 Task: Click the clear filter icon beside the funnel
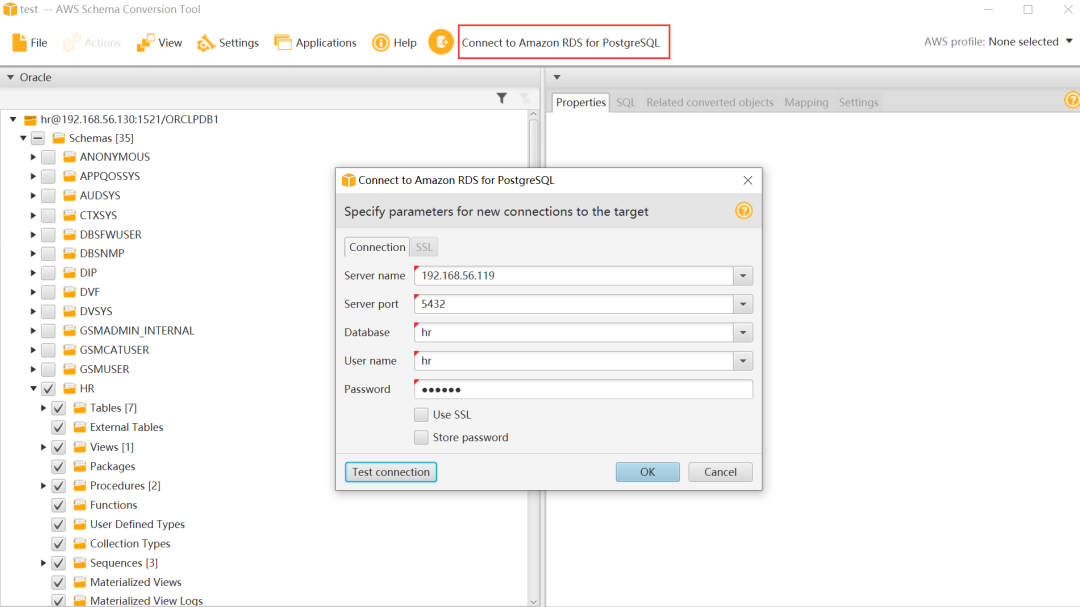(525, 99)
